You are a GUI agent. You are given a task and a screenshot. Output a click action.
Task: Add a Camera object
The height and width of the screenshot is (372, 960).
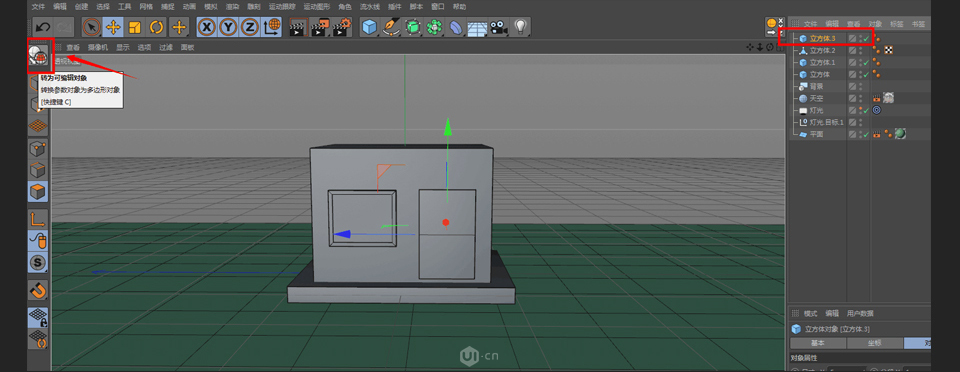(x=499, y=27)
